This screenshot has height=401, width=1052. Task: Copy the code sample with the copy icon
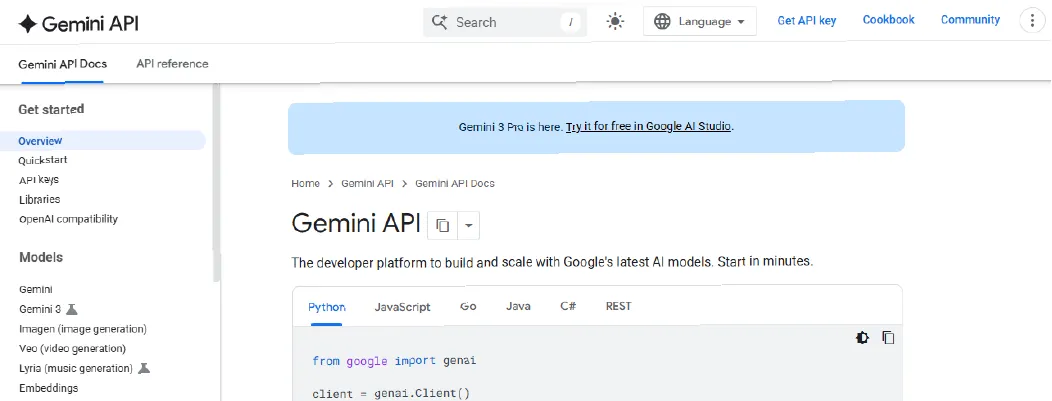click(x=888, y=337)
